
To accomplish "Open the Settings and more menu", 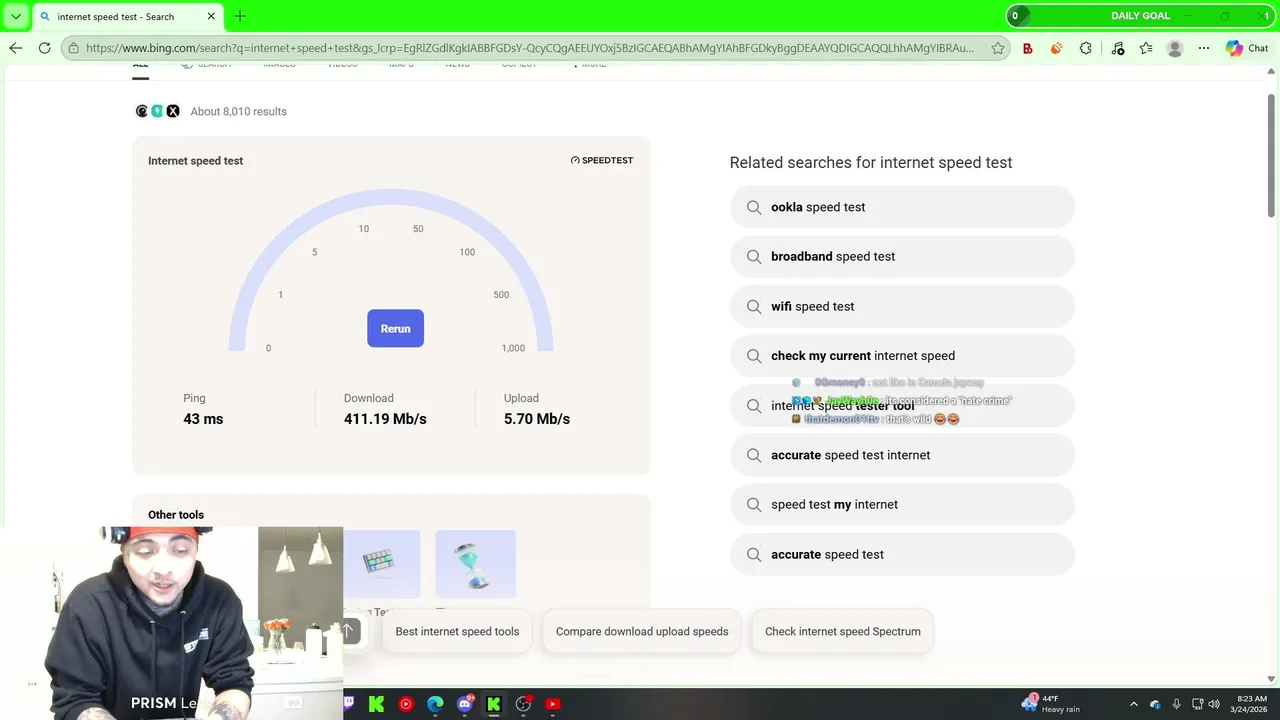I will pyautogui.click(x=1204, y=48).
